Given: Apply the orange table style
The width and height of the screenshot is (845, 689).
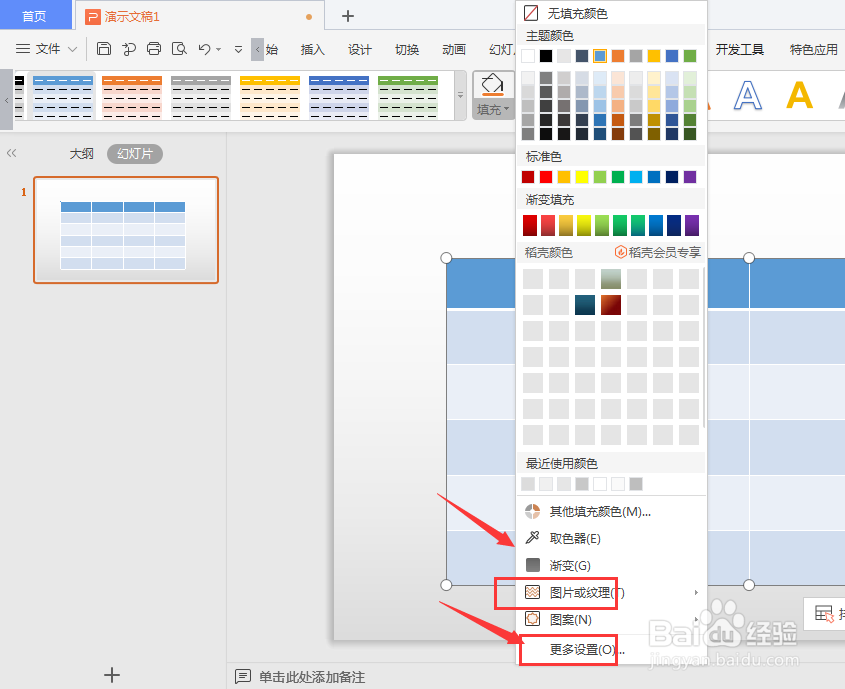Looking at the screenshot, I should coord(131,96).
